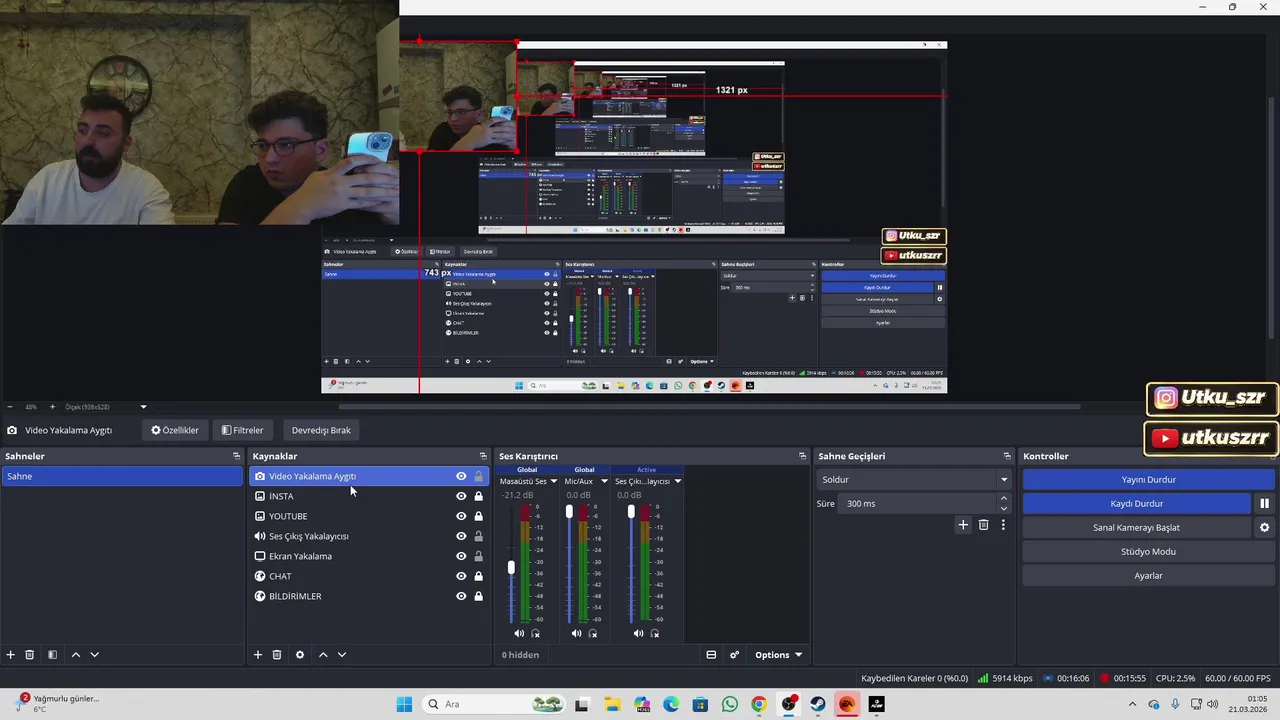
Task: Hide Video Yakalama Aygıtı source
Action: [461, 476]
